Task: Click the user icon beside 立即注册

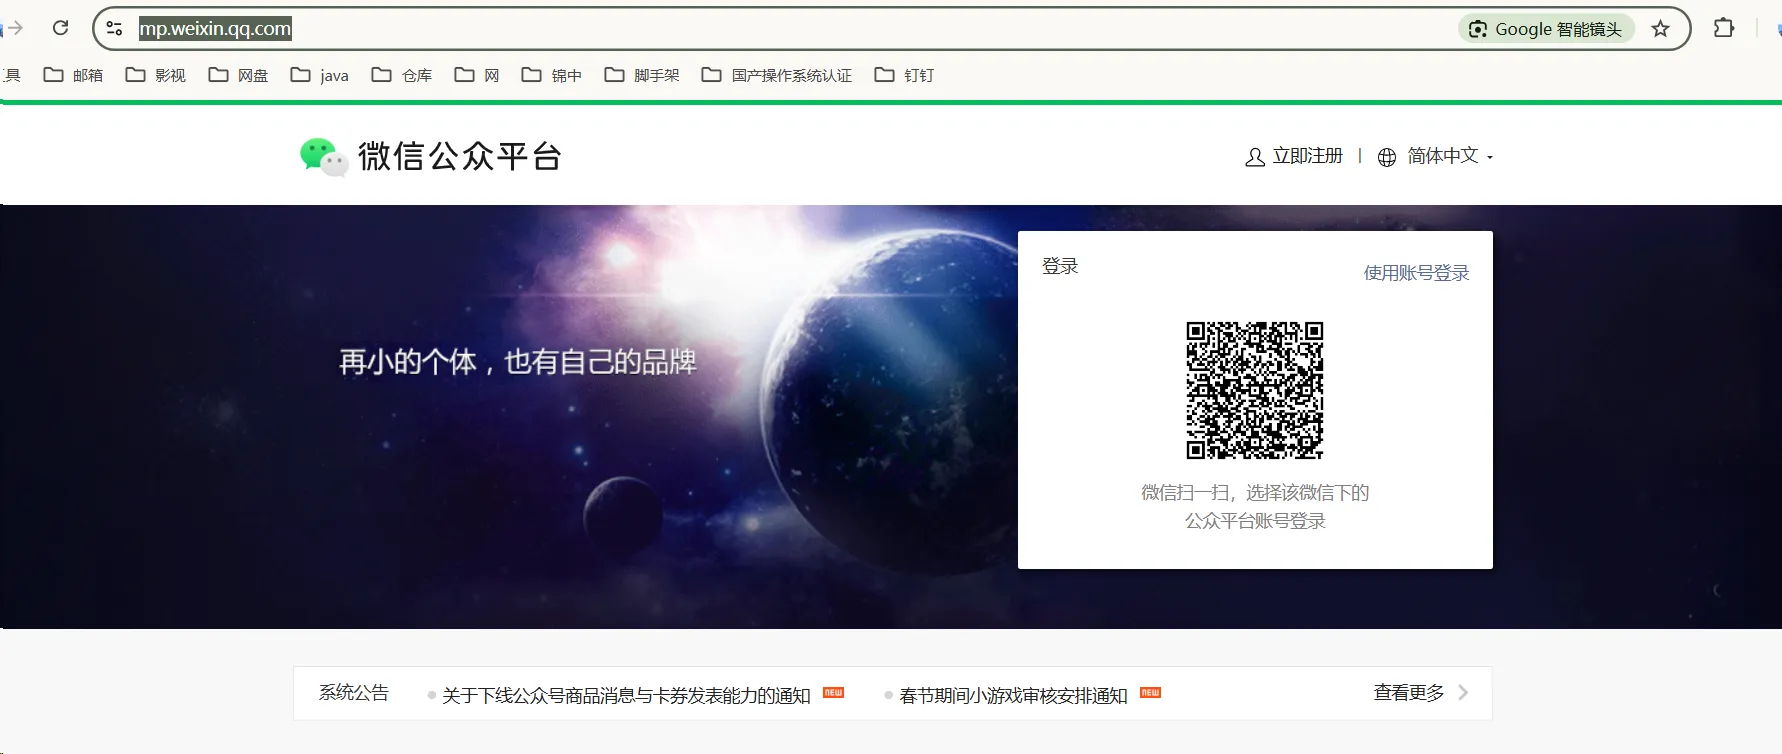Action: click(1255, 157)
